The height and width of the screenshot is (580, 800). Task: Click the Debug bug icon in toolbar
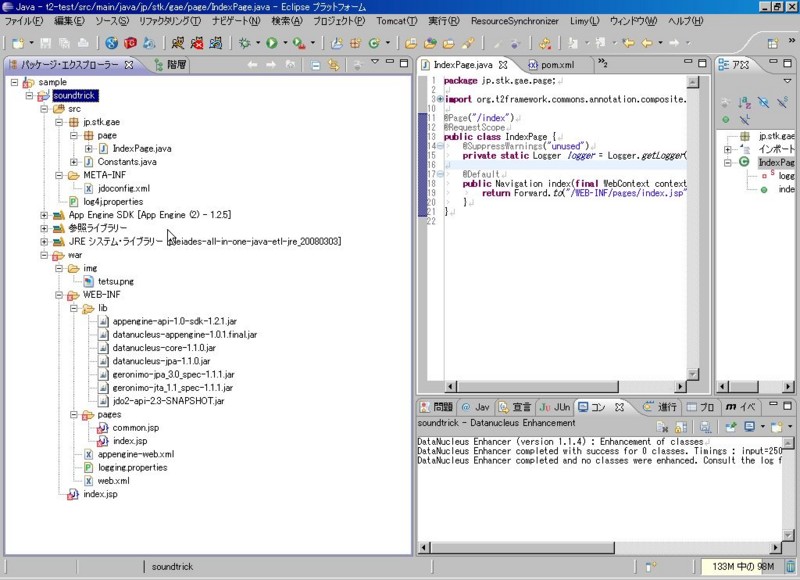244,43
